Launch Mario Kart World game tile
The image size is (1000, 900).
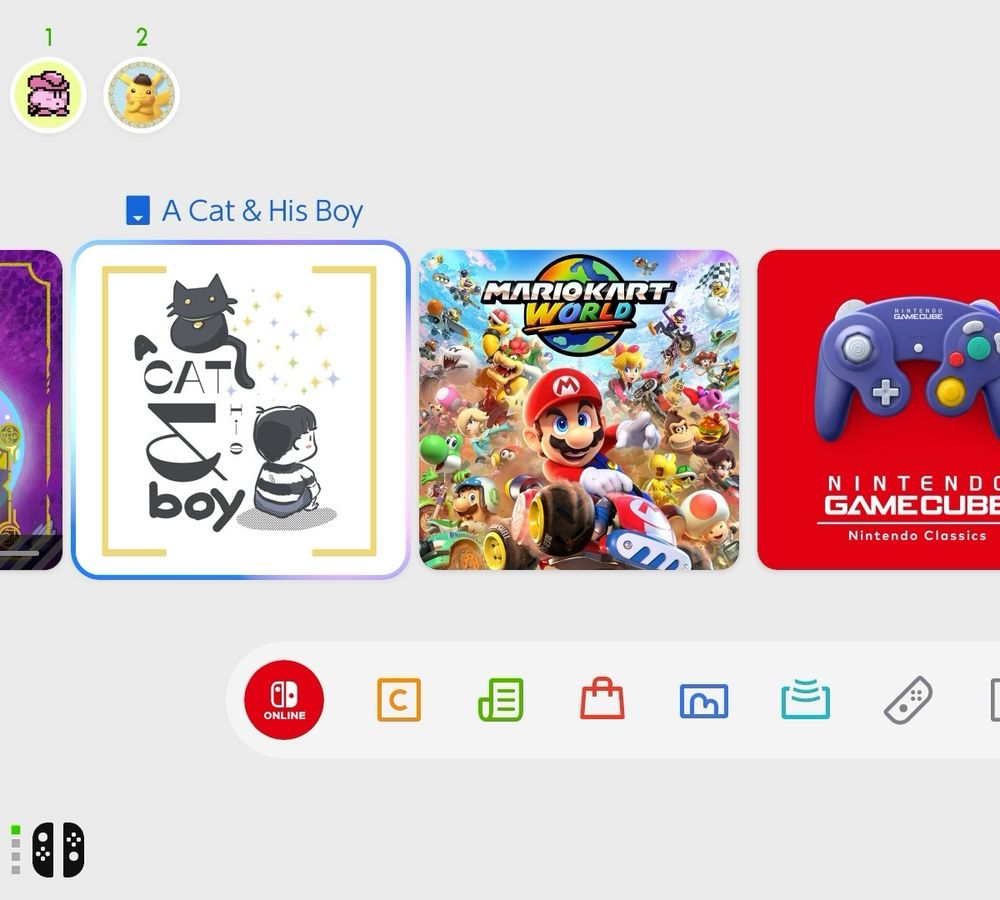pyautogui.click(x=579, y=409)
